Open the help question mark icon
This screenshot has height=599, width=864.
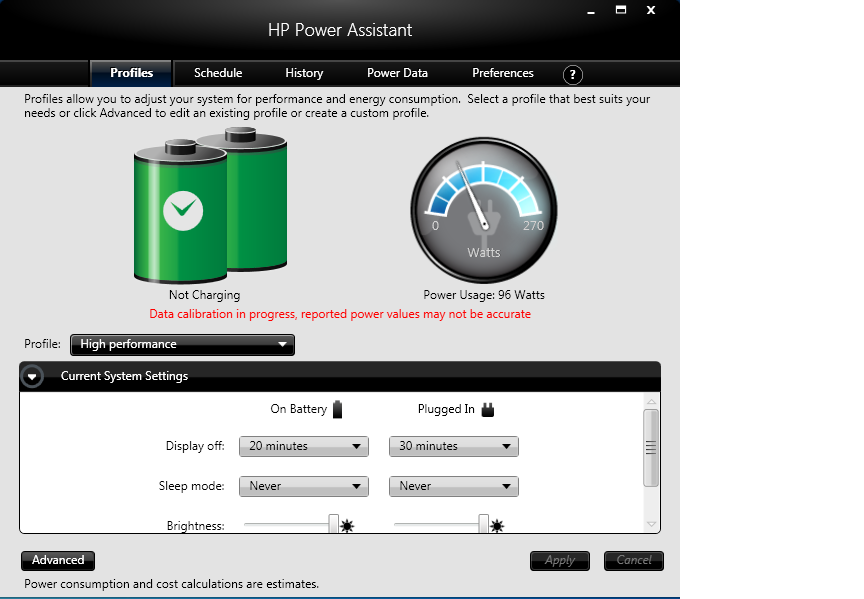(573, 74)
